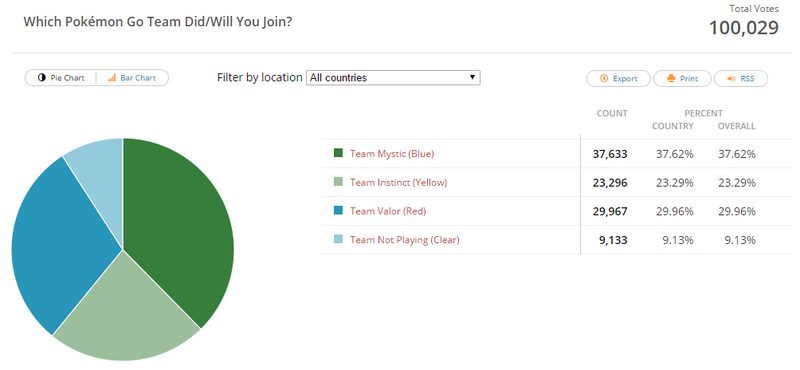Click the orange Export icon

click(x=604, y=79)
